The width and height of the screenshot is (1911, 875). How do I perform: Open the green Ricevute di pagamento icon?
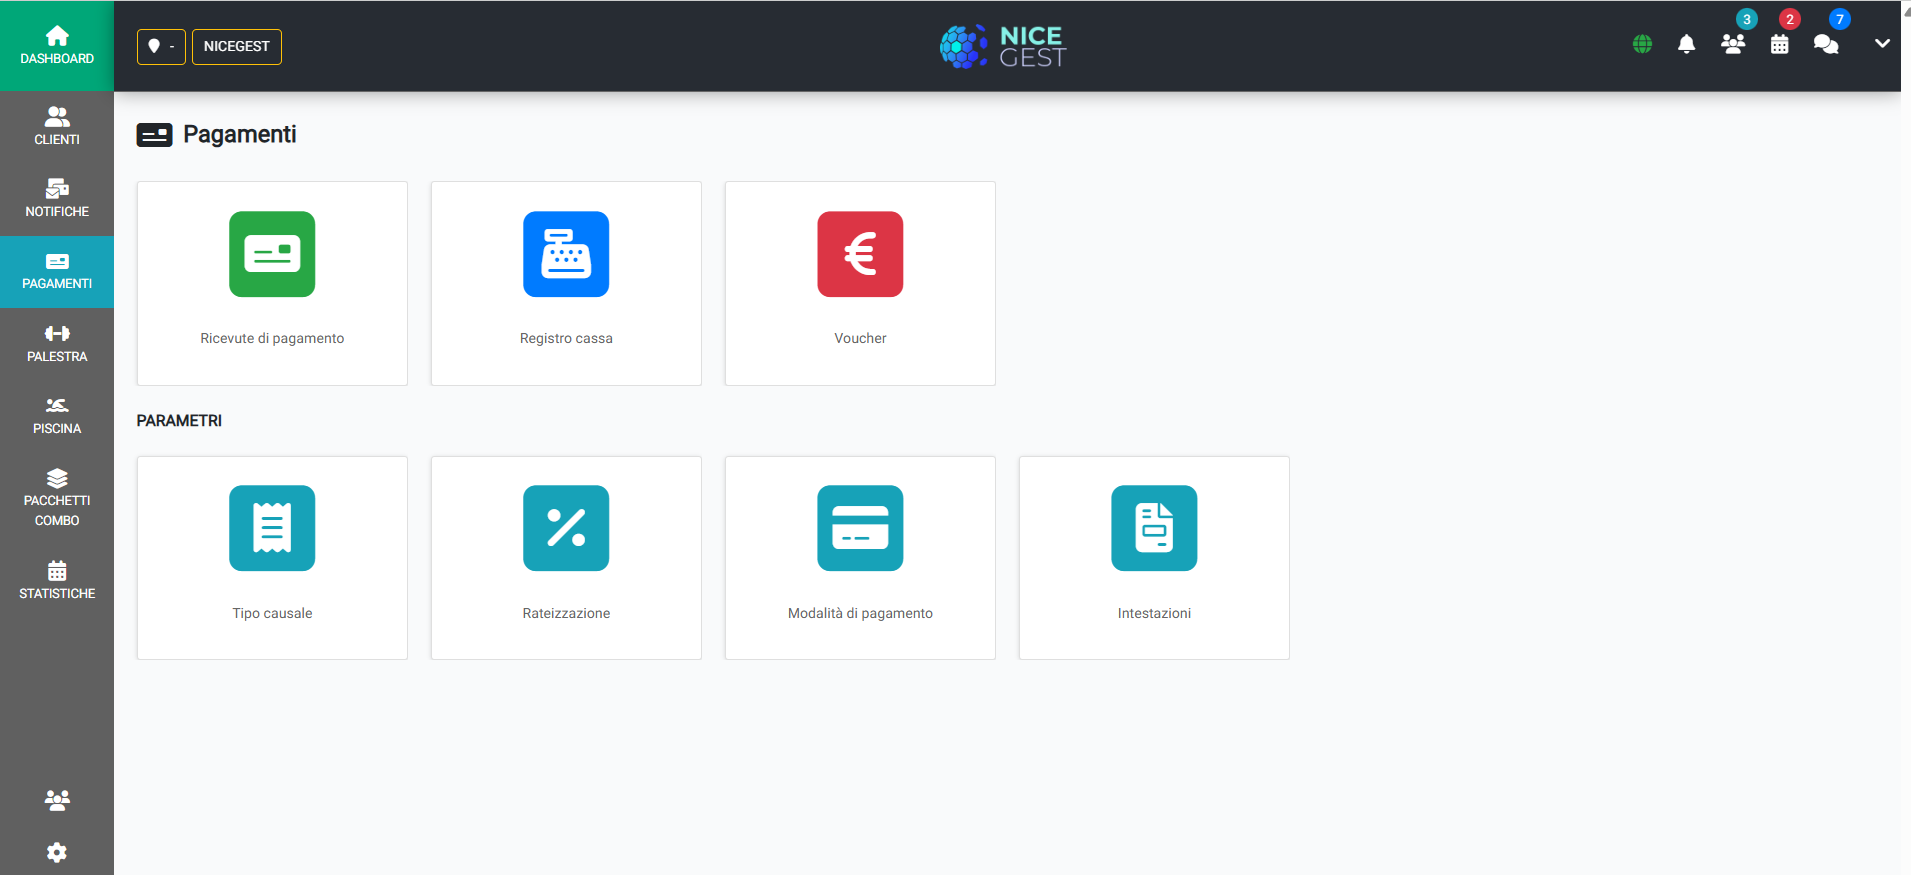(272, 254)
